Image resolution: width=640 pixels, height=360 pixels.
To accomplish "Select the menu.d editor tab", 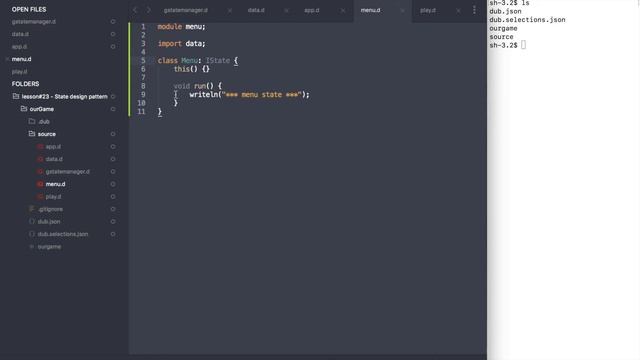I will point(370,10).
